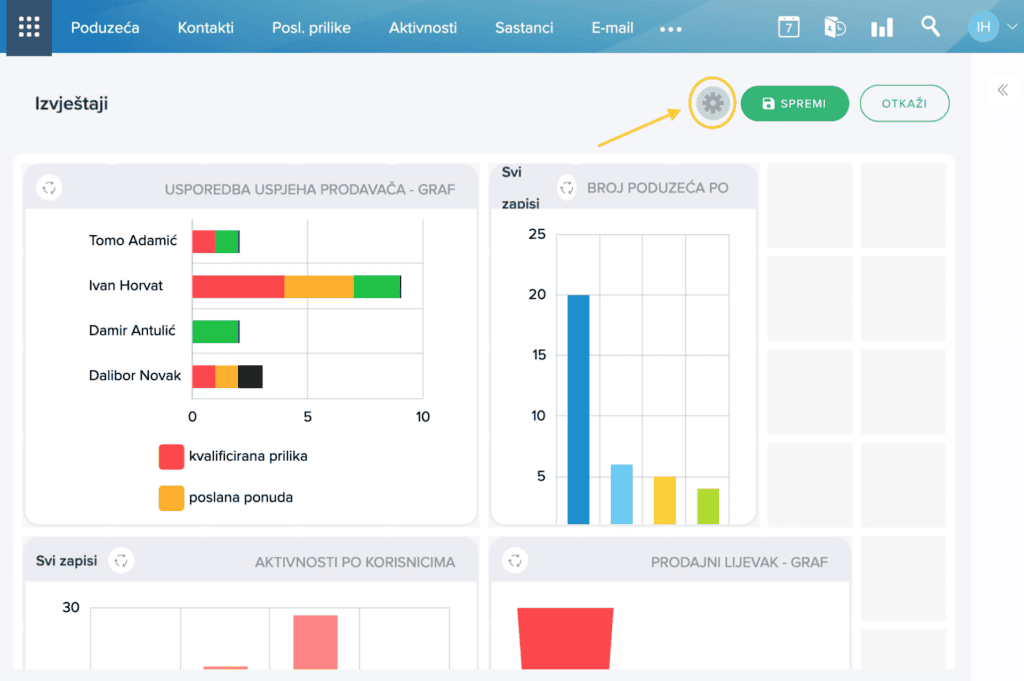Refresh the Broj poduzeća widget
This screenshot has height=681, width=1024.
click(566, 188)
